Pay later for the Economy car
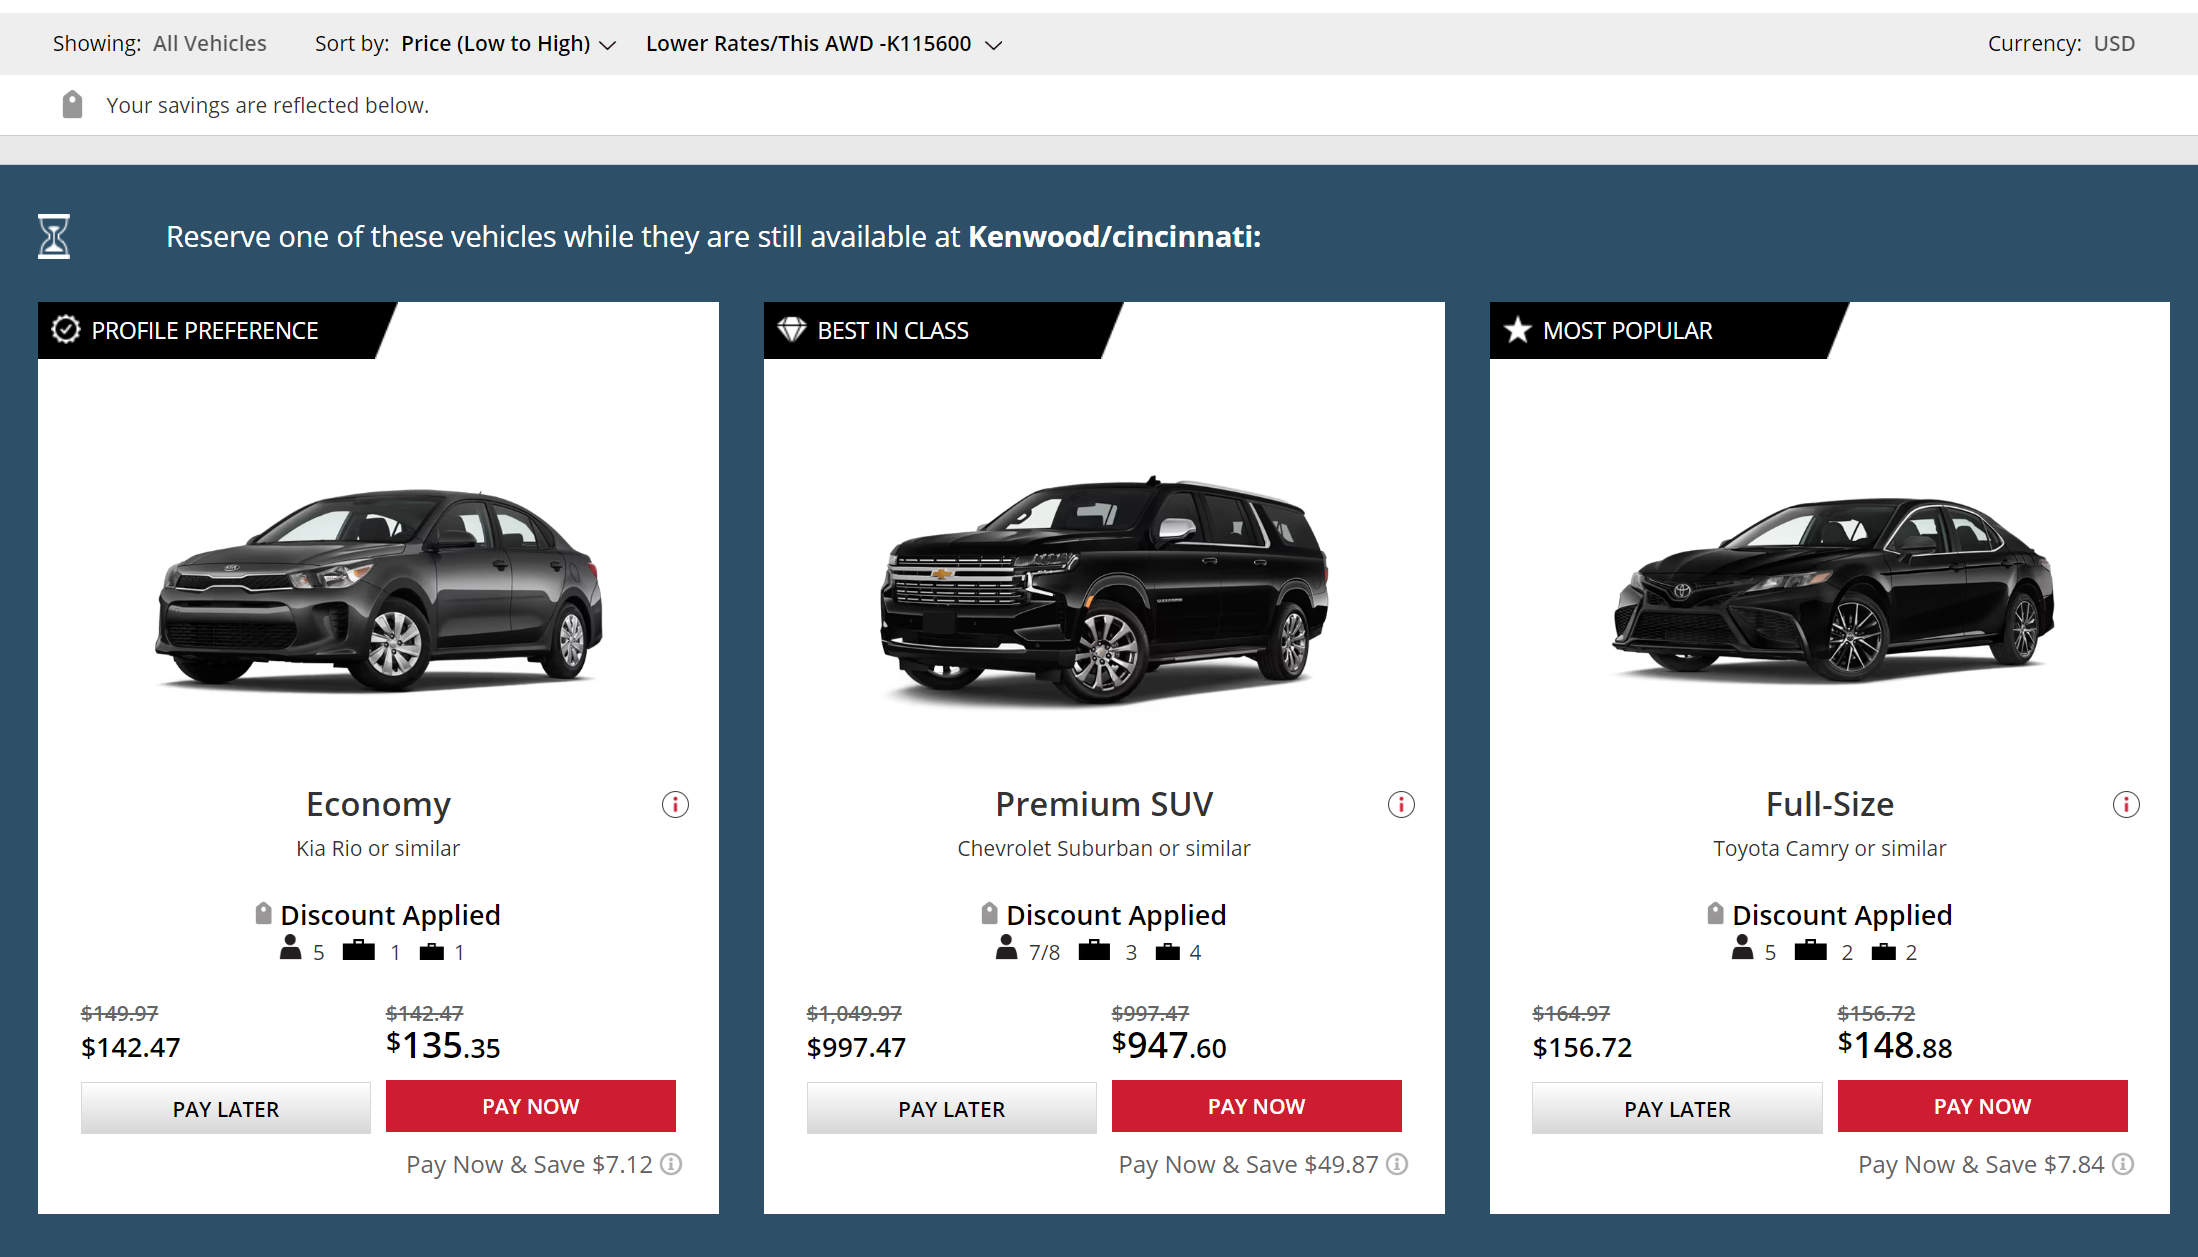Image resolution: width=2198 pixels, height=1257 pixels. coord(226,1109)
